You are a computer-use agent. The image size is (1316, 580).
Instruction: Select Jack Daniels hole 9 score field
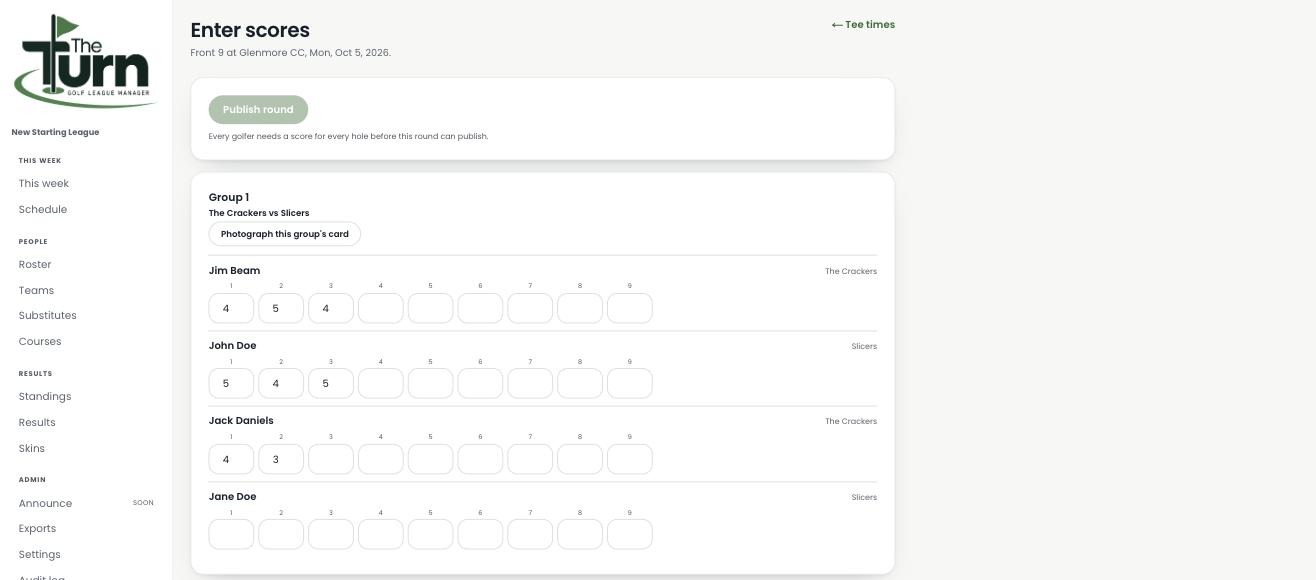pos(630,459)
